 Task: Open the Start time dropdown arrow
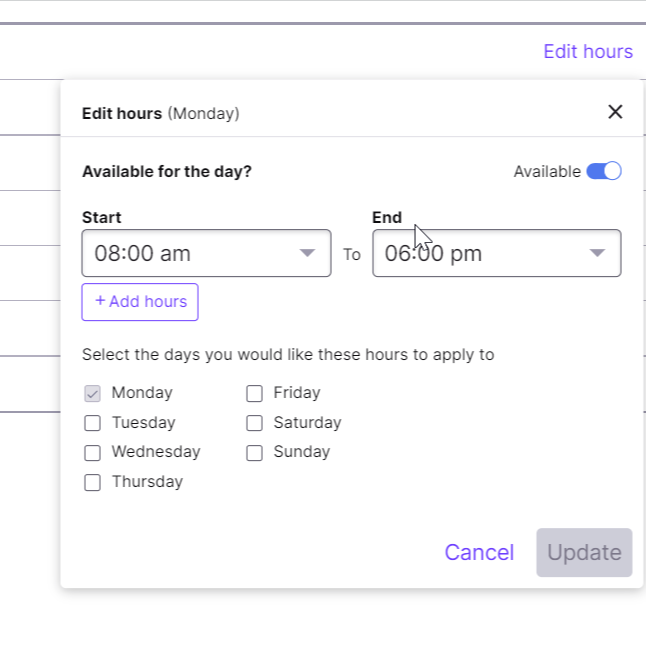tap(308, 253)
